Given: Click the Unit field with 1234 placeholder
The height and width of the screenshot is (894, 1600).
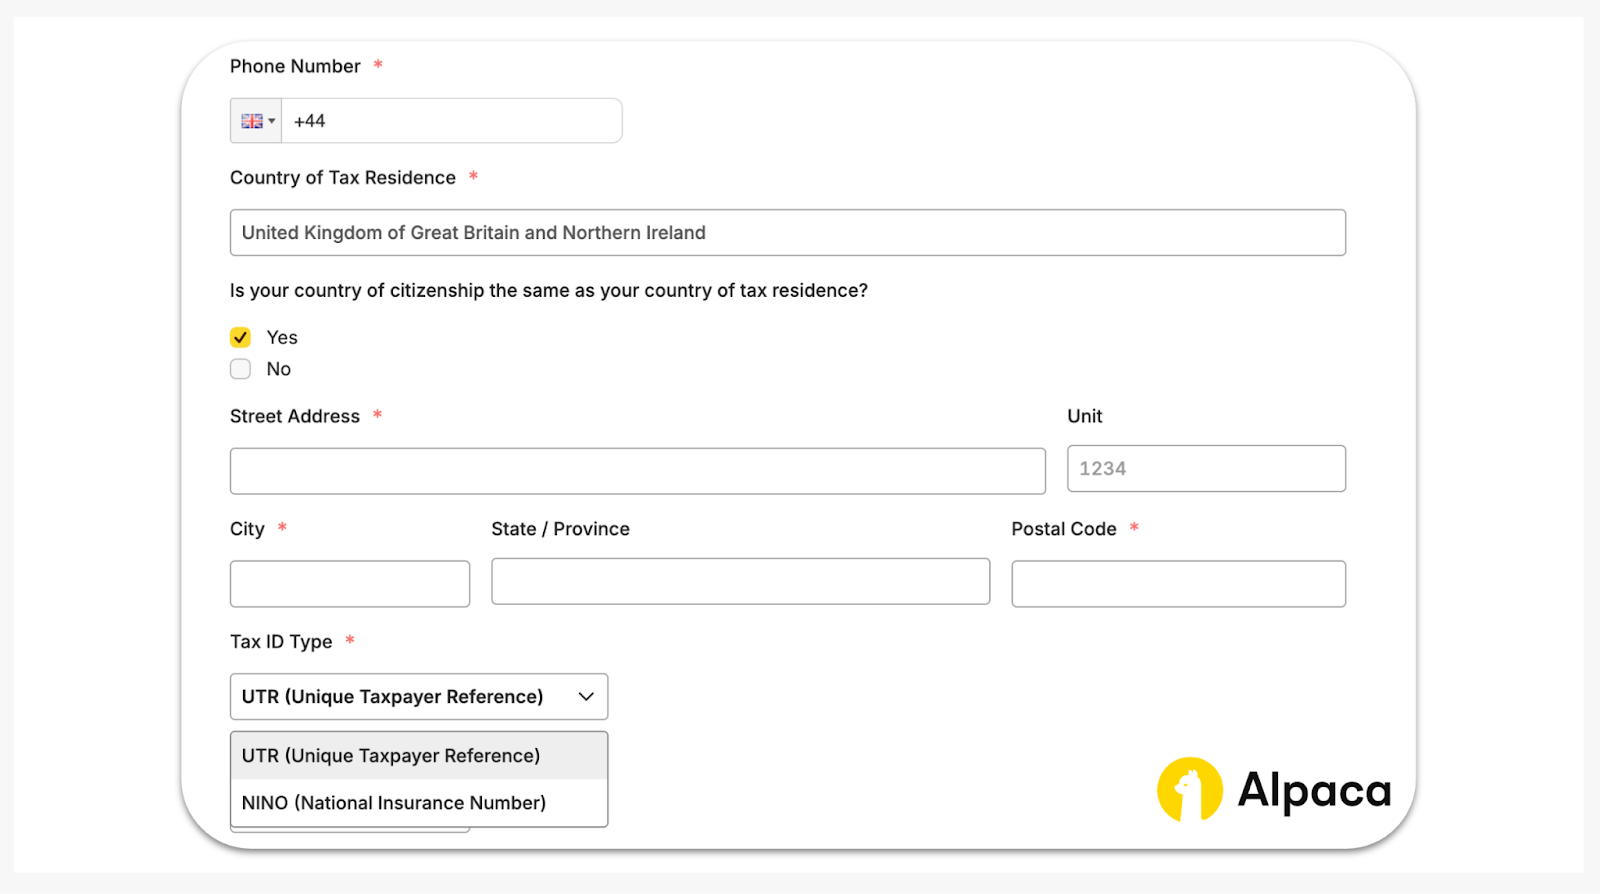Looking at the screenshot, I should click(1205, 469).
